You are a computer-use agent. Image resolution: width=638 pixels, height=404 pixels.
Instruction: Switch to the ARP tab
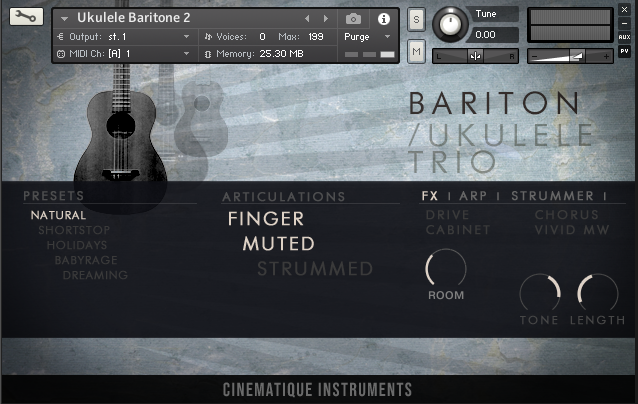pos(473,196)
